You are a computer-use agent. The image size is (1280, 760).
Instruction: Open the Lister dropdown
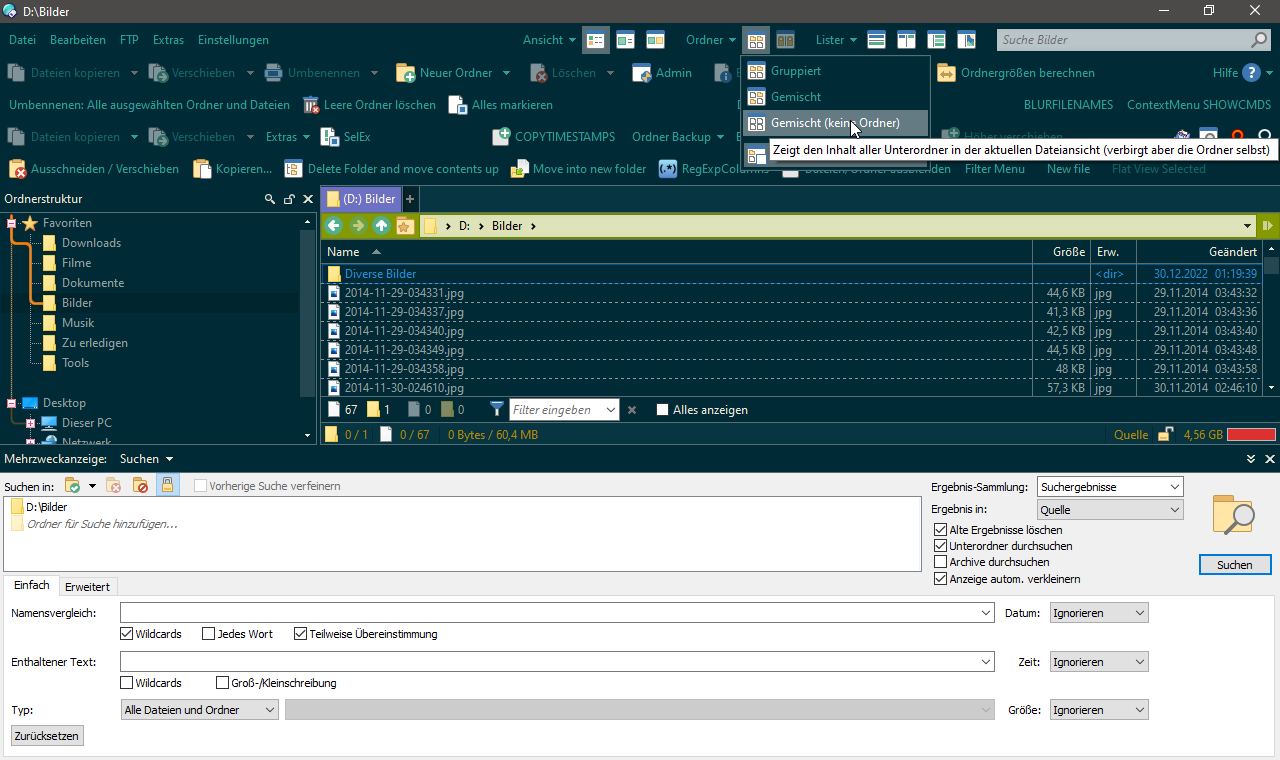pos(836,40)
